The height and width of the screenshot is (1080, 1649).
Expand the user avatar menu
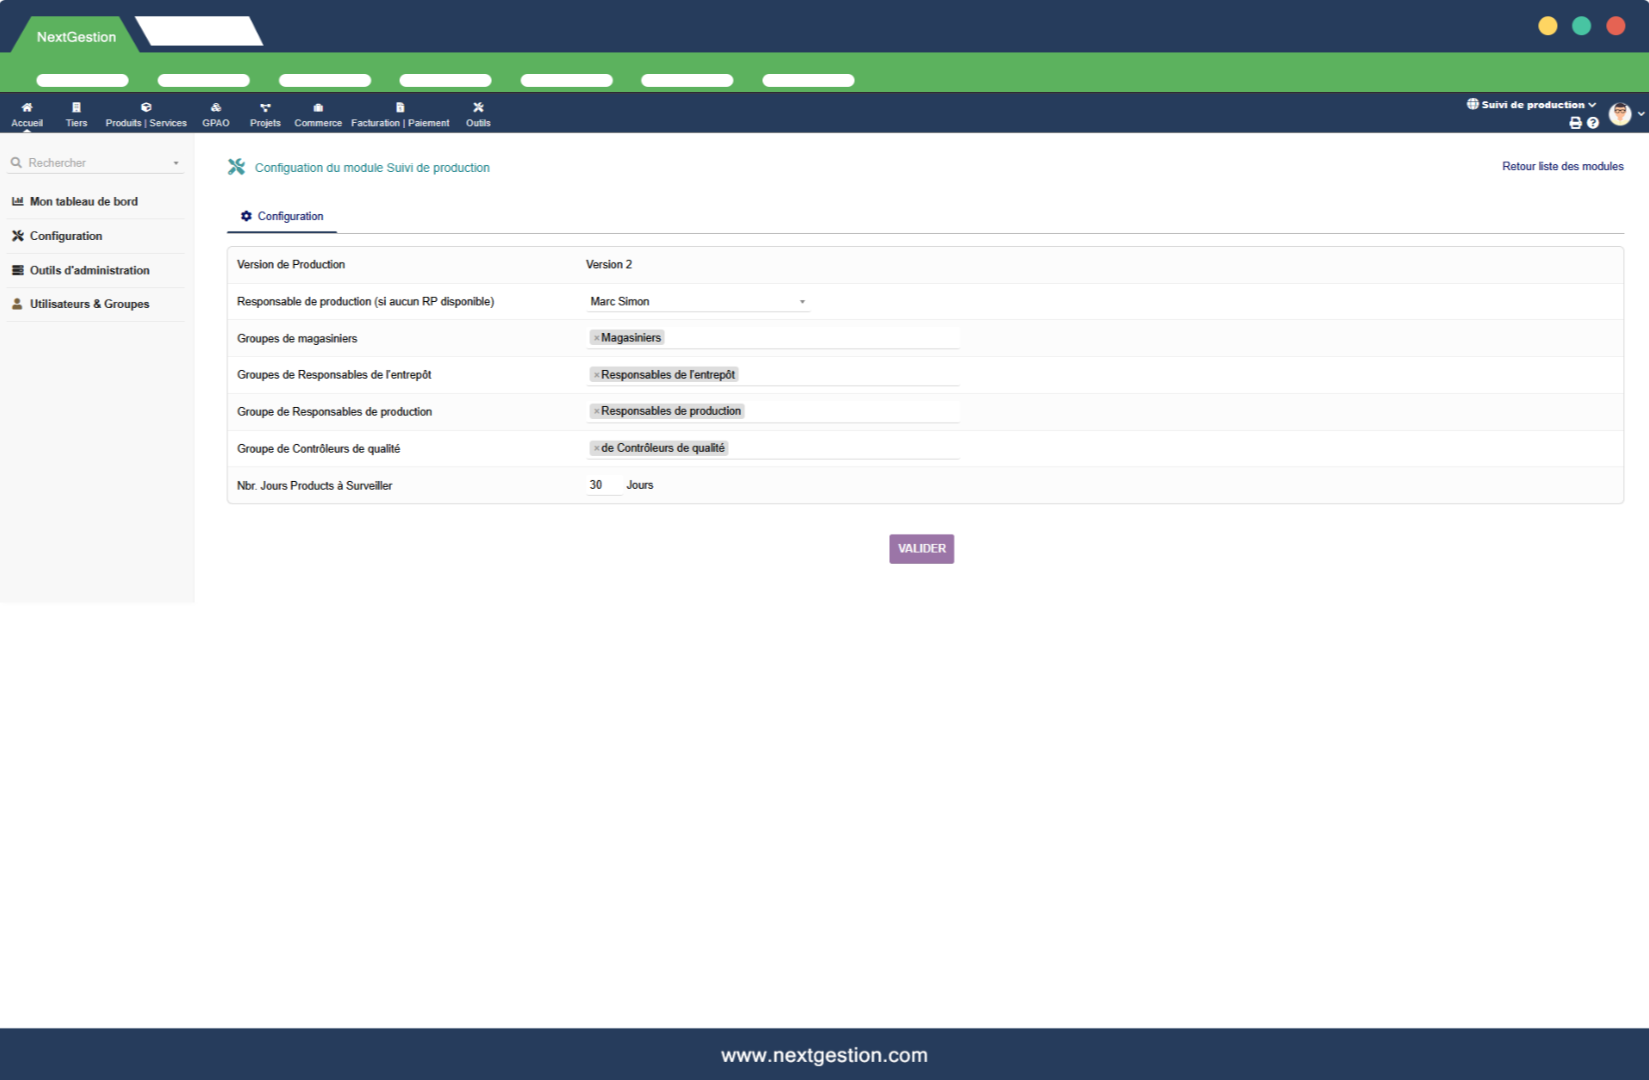1624,114
